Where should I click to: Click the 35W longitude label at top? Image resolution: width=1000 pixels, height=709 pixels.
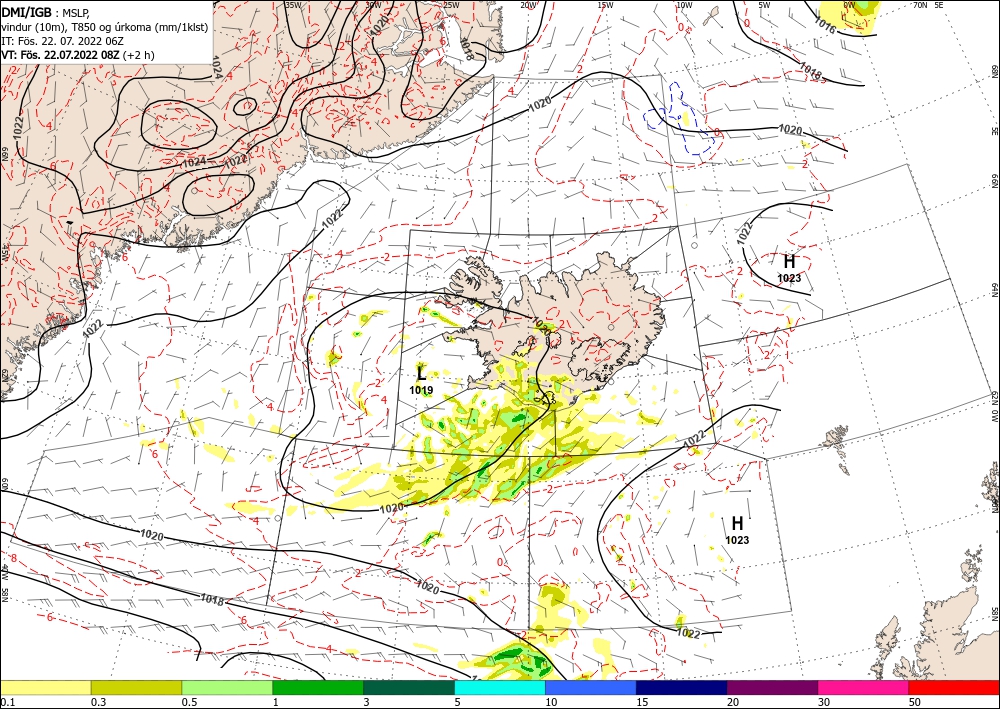[293, 5]
